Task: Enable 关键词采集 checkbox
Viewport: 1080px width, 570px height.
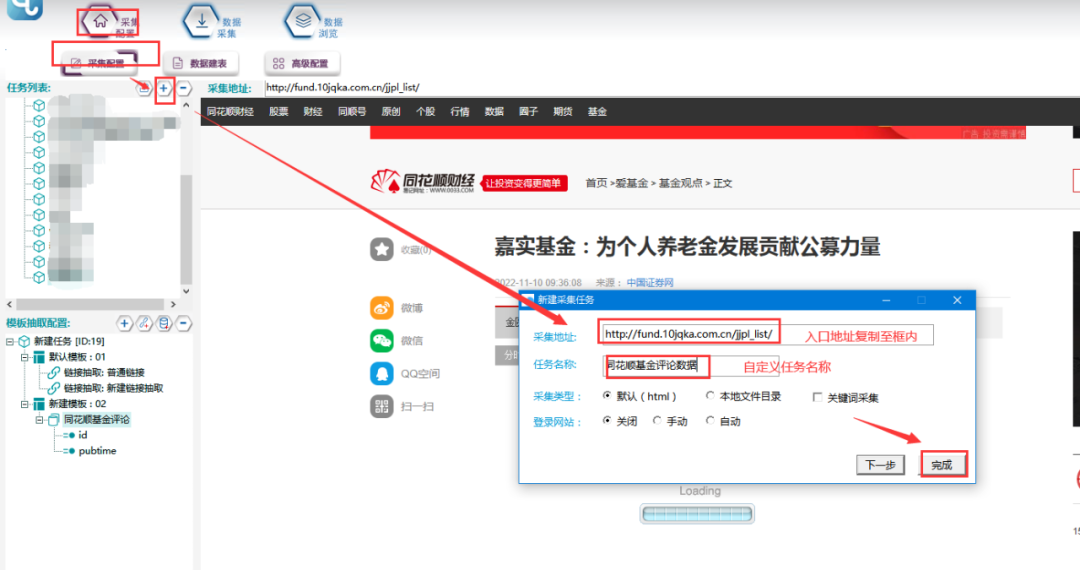Action: tap(818, 397)
